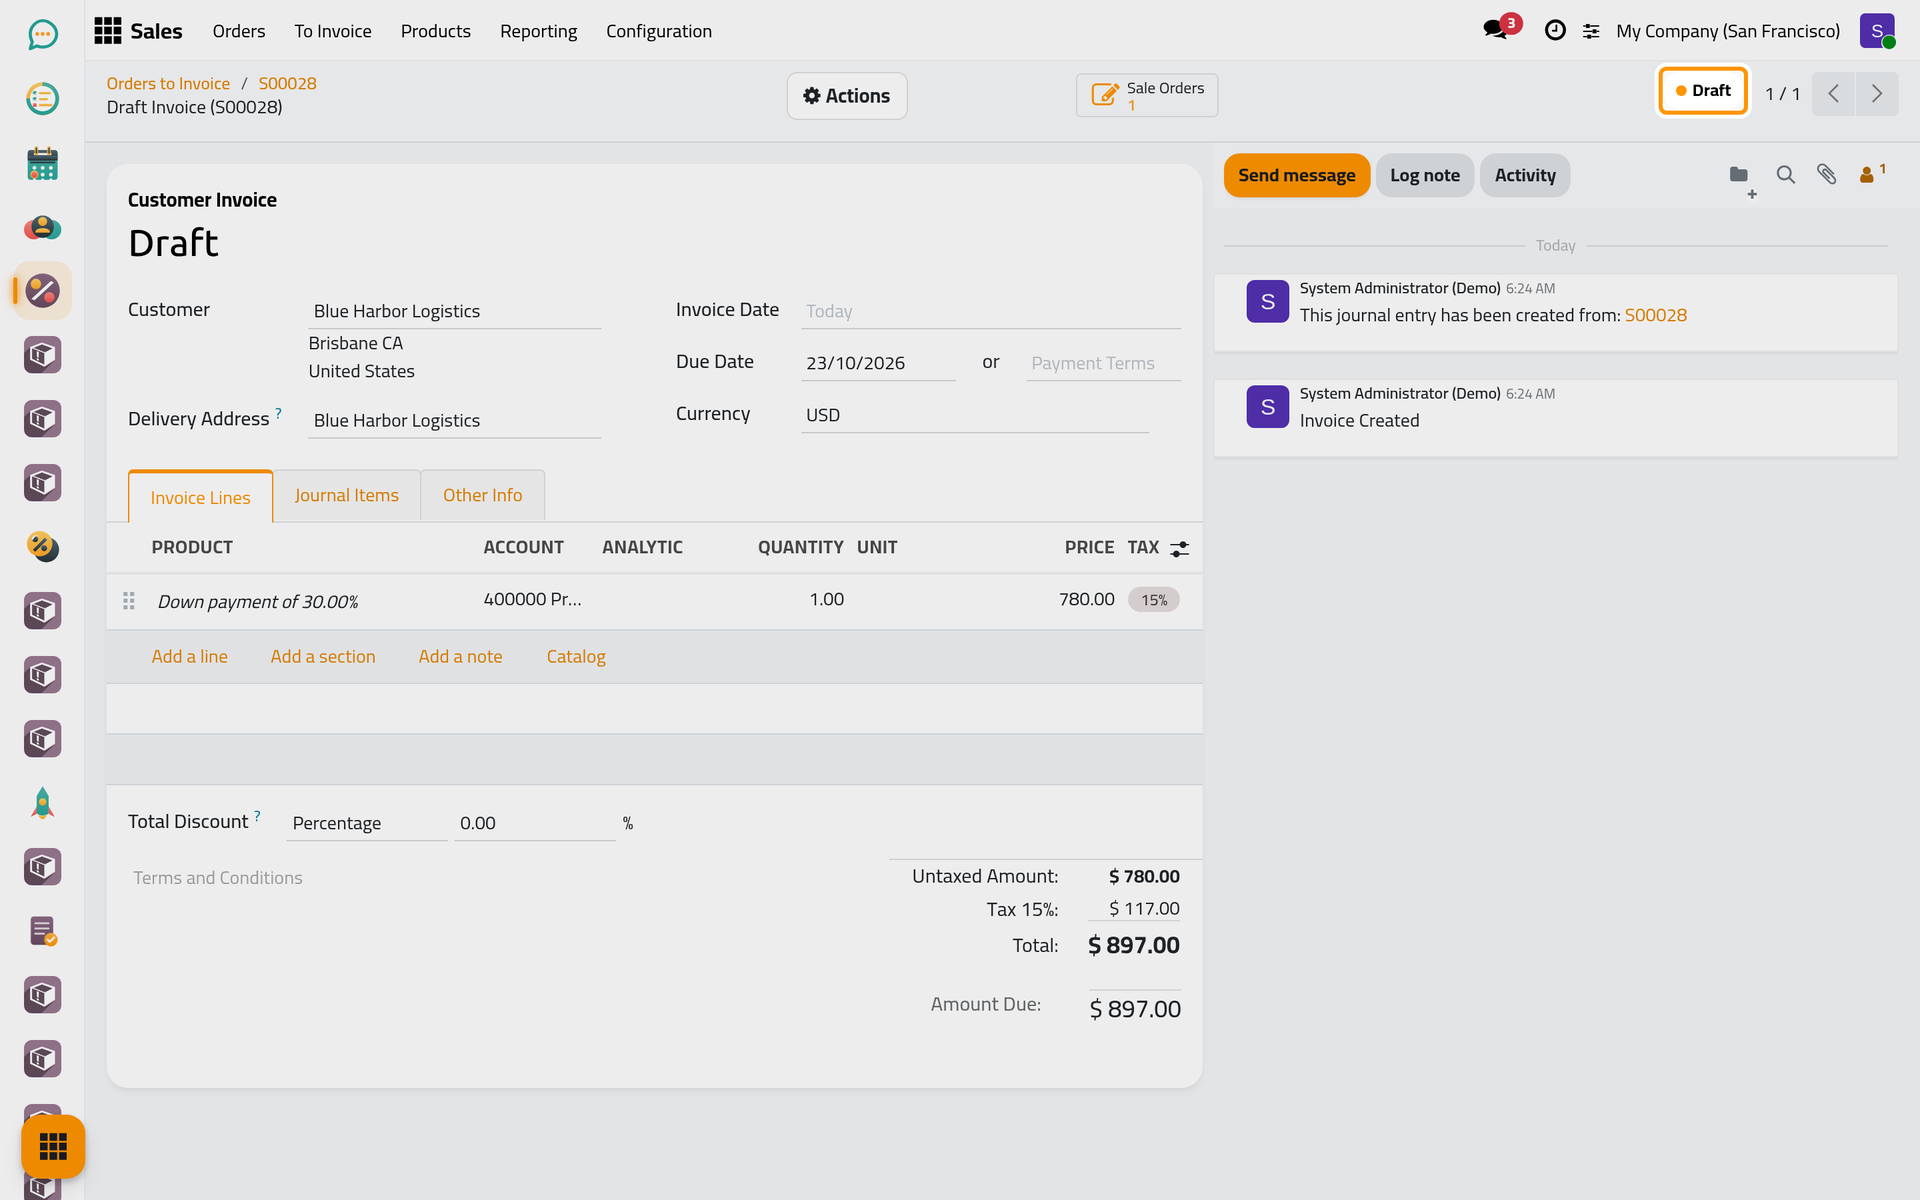Click the Add a line link
Image resolution: width=1920 pixels, height=1200 pixels.
coord(190,656)
